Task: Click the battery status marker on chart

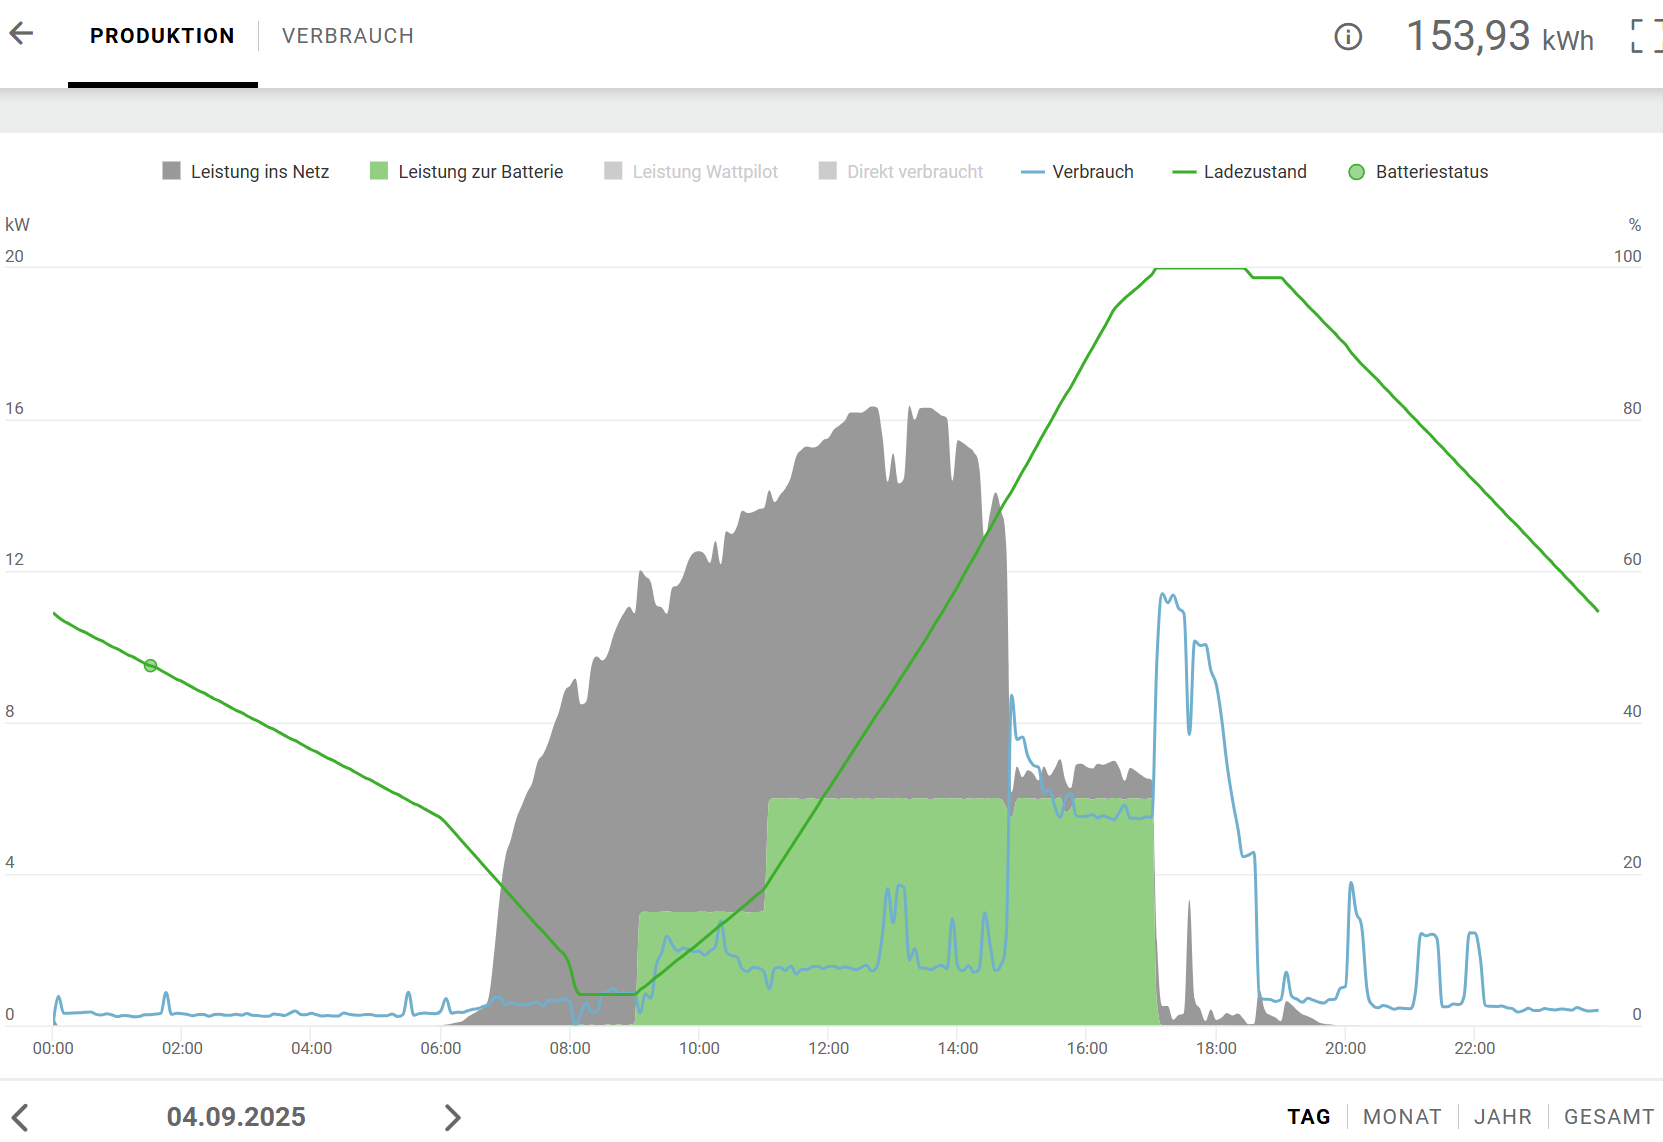Action: click(x=150, y=666)
